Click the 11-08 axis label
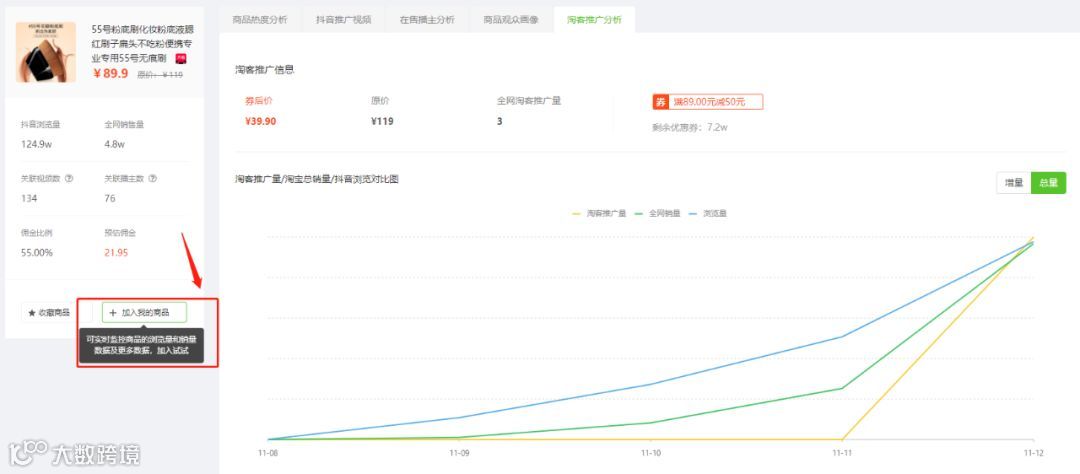Viewport: 1080px width, 474px height. pyautogui.click(x=267, y=453)
